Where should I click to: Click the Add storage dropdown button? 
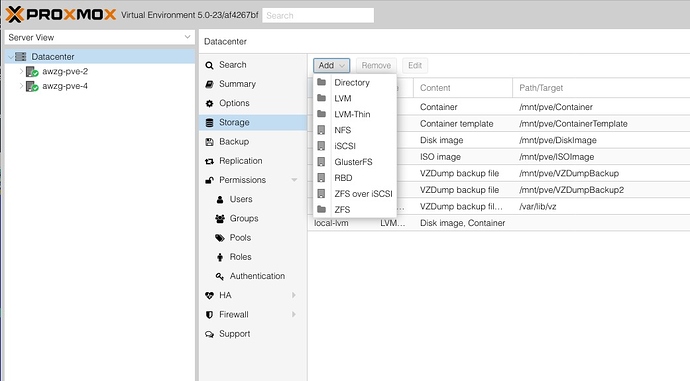pyautogui.click(x=332, y=66)
